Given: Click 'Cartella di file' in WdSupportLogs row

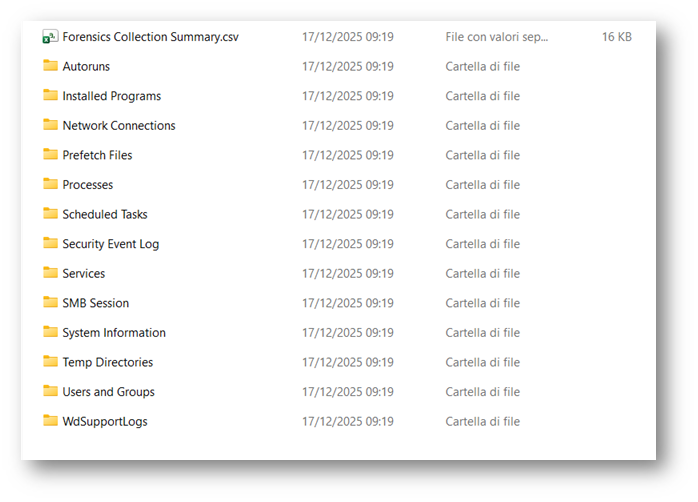Looking at the screenshot, I should (x=483, y=421).
